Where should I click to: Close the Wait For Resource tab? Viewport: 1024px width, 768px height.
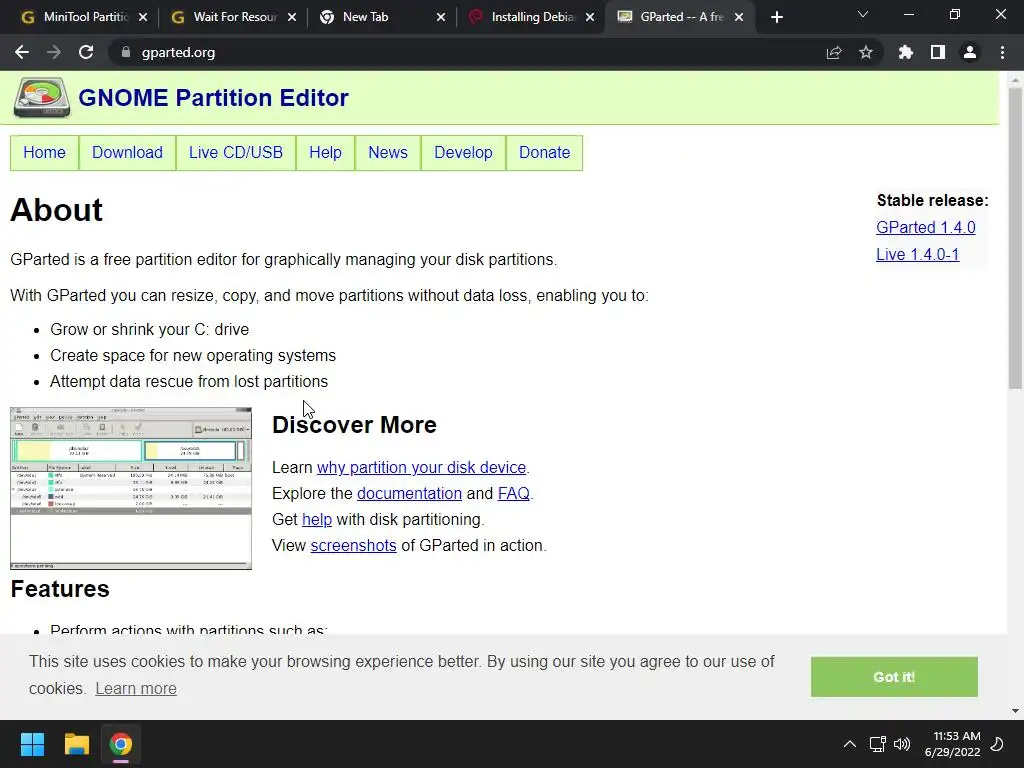[x=292, y=17]
